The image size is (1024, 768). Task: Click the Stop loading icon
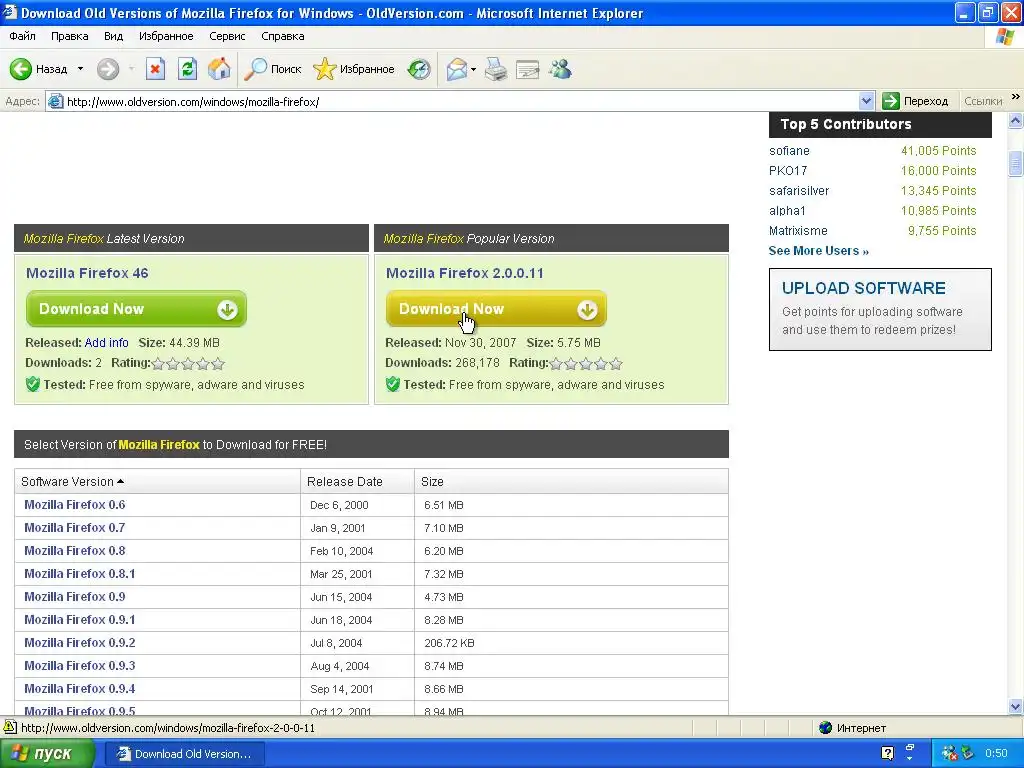(155, 69)
